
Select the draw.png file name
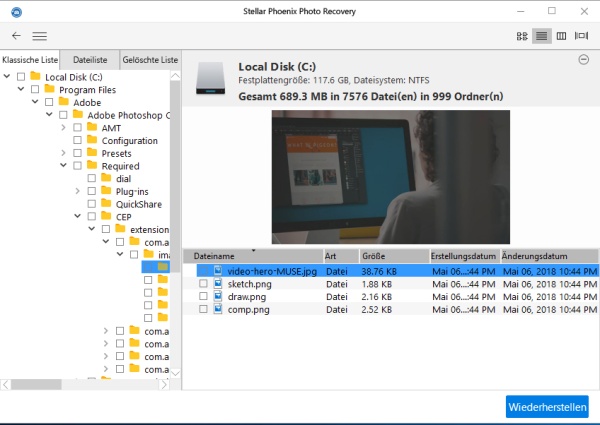[247, 296]
